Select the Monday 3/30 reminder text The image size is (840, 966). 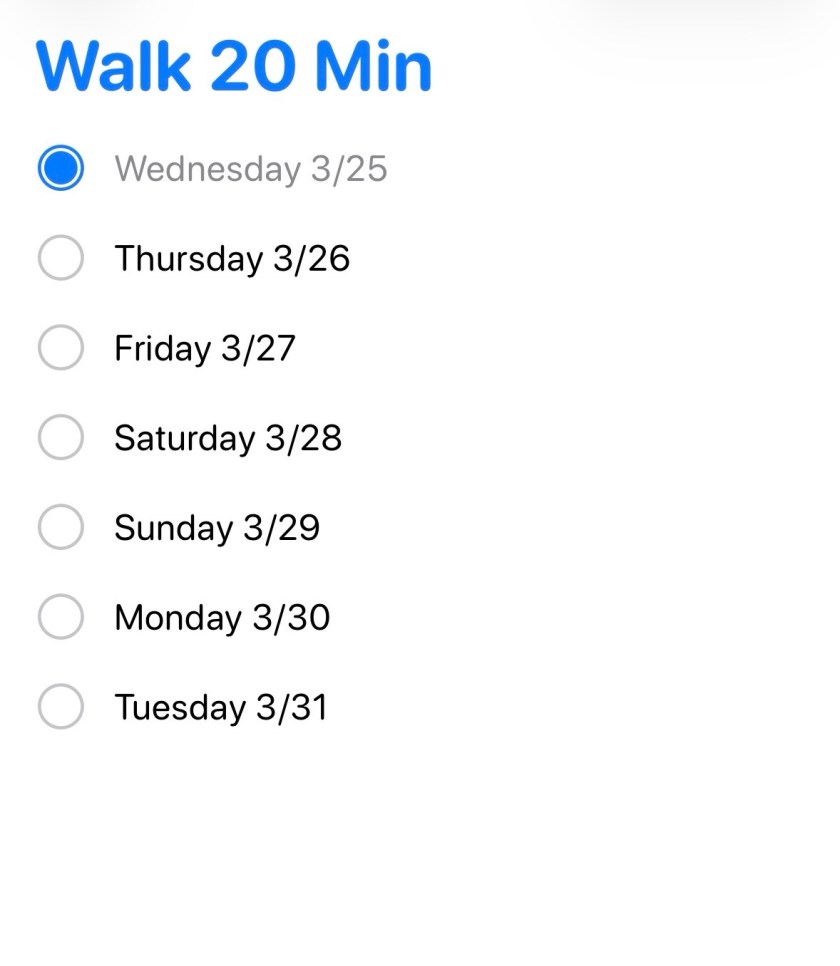(x=222, y=618)
